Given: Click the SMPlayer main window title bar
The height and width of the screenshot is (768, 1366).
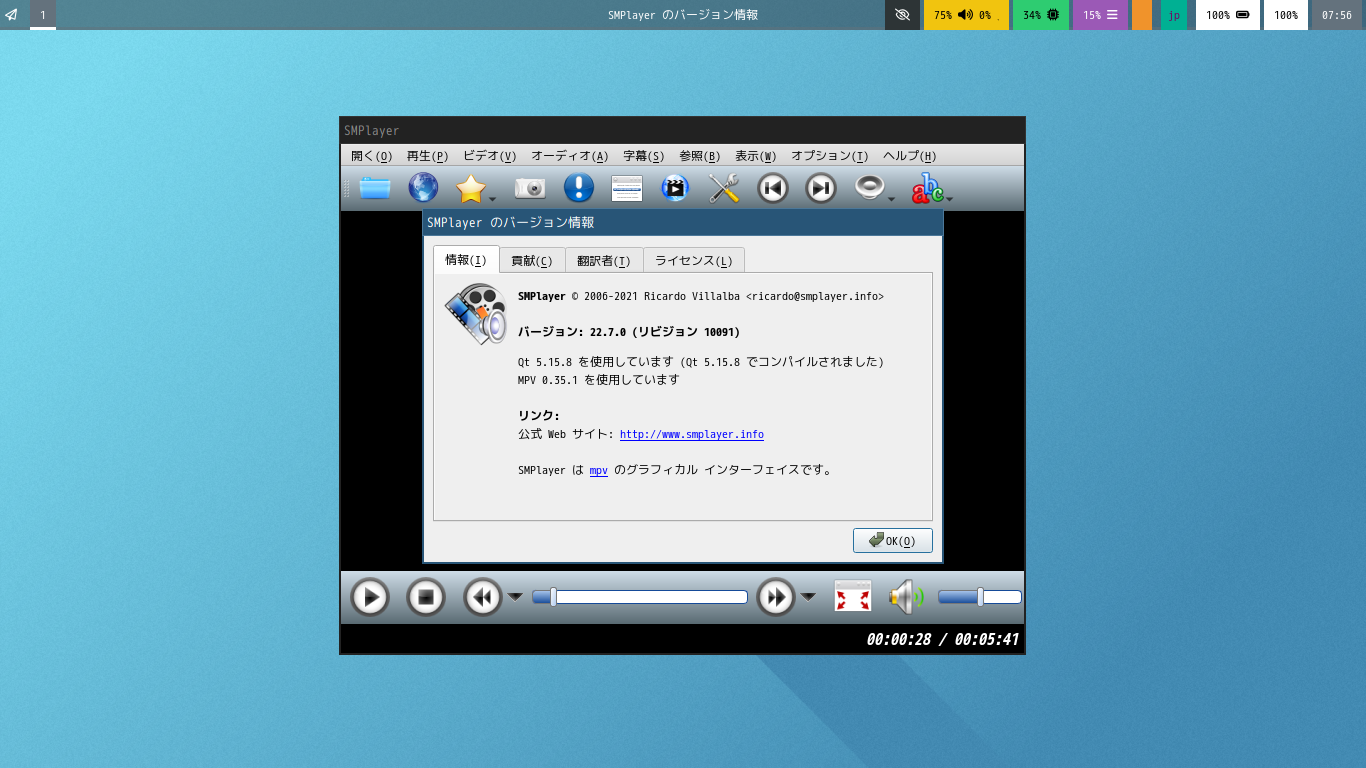Looking at the screenshot, I should click(682, 130).
